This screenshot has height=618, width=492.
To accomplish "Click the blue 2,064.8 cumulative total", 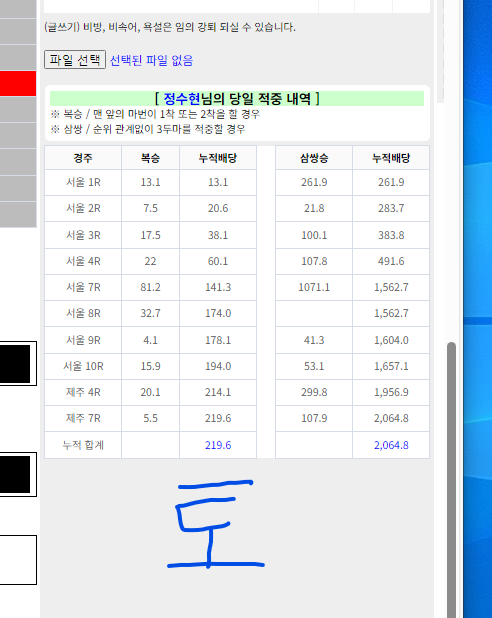I will point(391,445).
